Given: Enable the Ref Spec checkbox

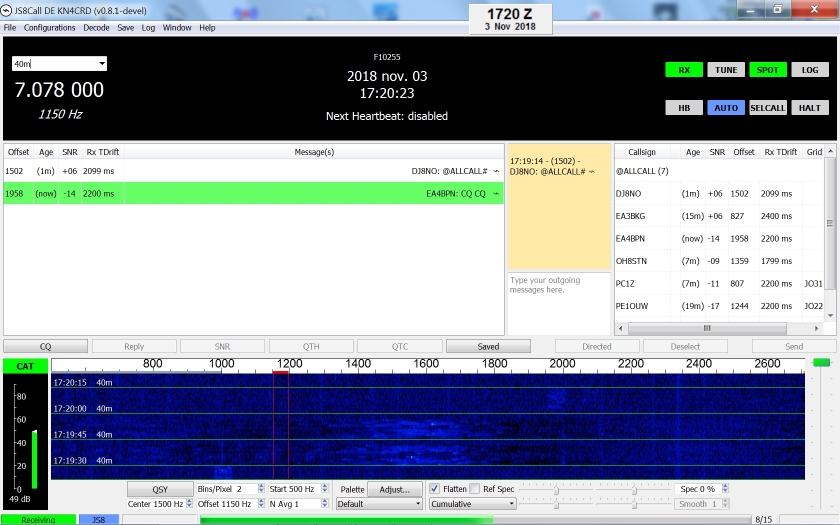Looking at the screenshot, I should pos(476,489).
